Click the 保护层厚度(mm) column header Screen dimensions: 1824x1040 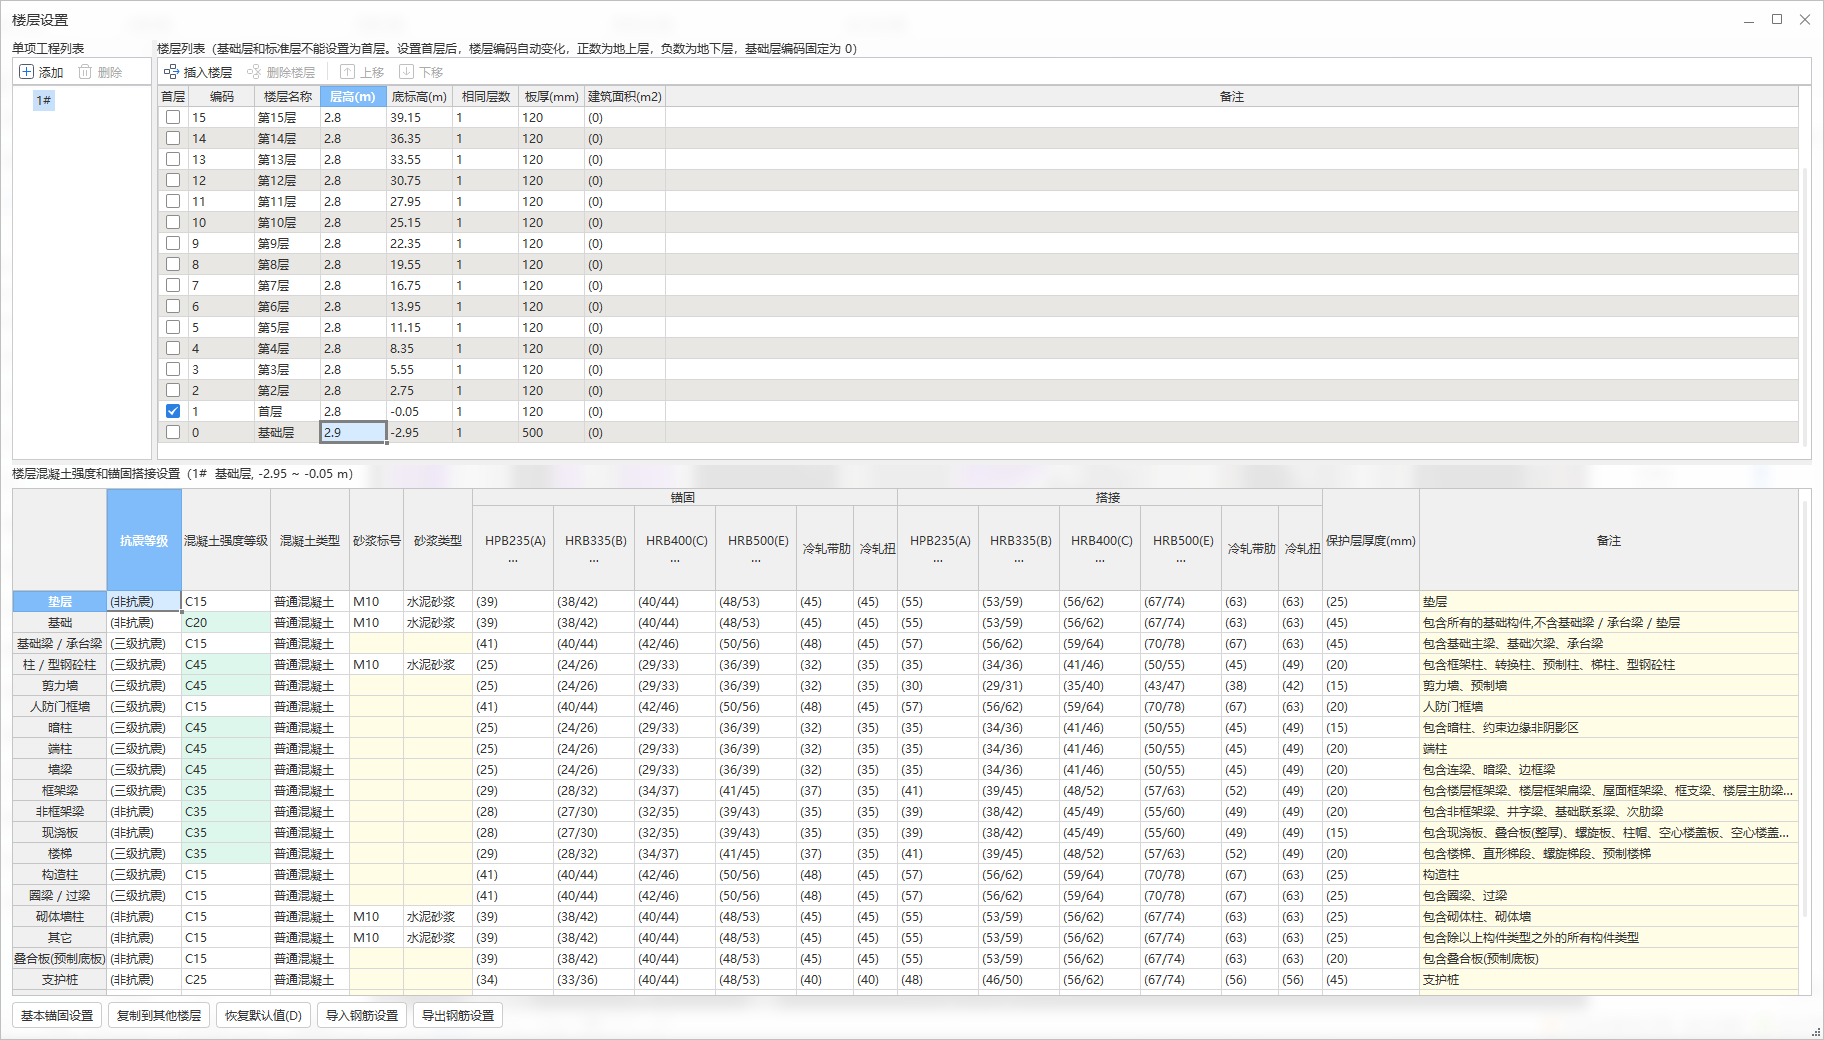click(x=1371, y=540)
